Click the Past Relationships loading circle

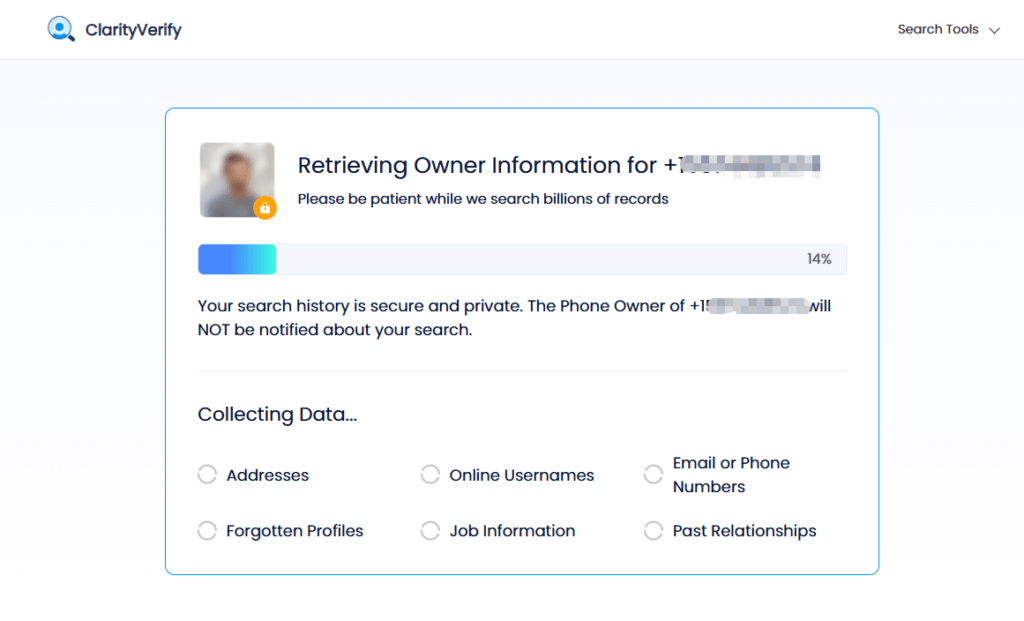pyautogui.click(x=653, y=531)
